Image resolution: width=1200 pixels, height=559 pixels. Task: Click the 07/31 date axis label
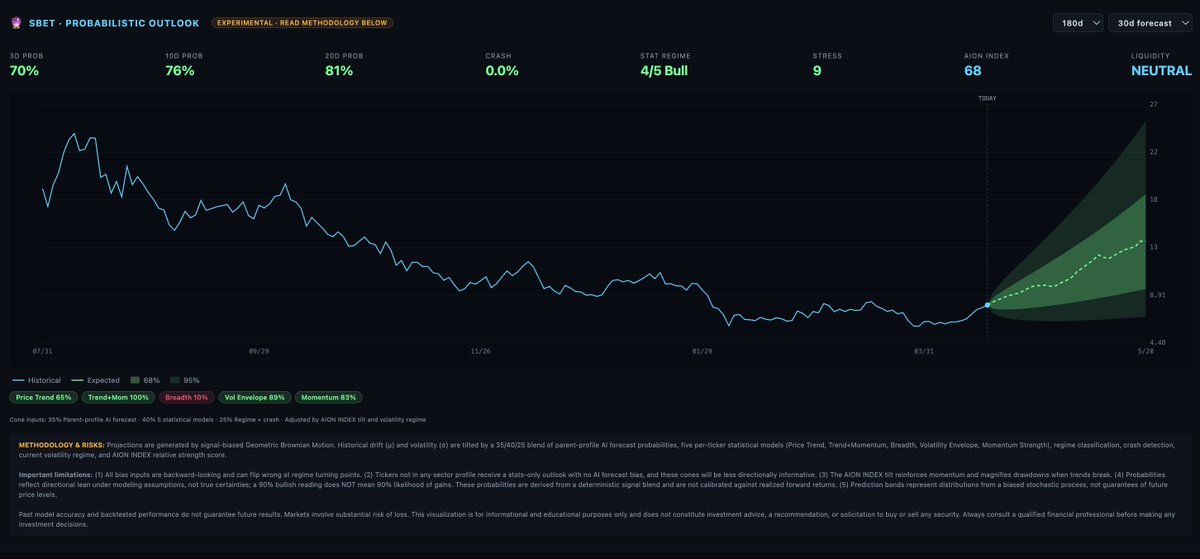pyautogui.click(x=42, y=351)
